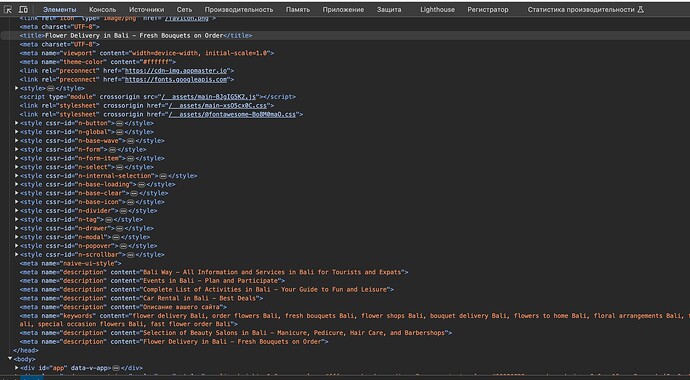Switch to the Защита tab
Screen dimensions: 690x380
[389, 10]
